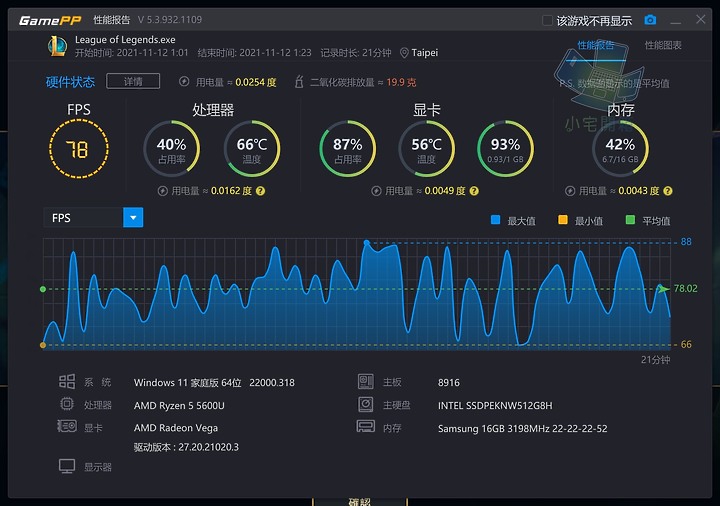Click the memory power usage lightning icon
This screenshot has width=720, height=506.
click(570, 191)
